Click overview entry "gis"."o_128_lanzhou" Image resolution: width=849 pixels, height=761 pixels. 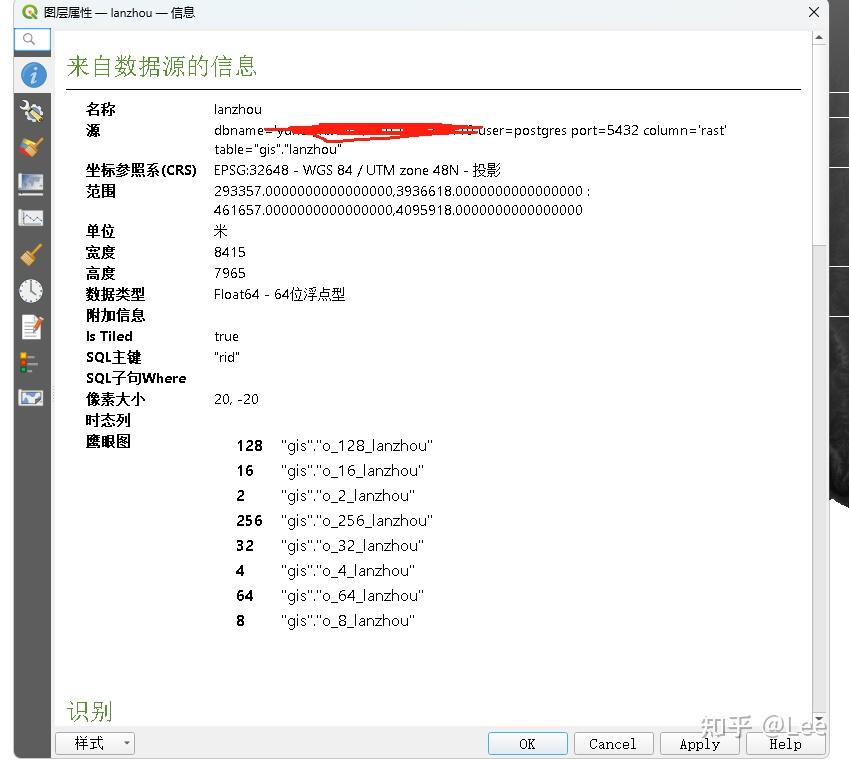[357, 446]
